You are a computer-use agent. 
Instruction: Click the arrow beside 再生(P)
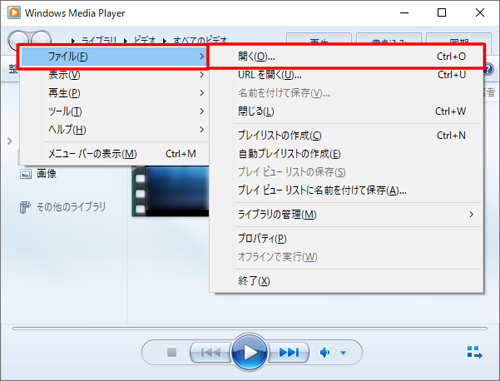[x=202, y=93]
